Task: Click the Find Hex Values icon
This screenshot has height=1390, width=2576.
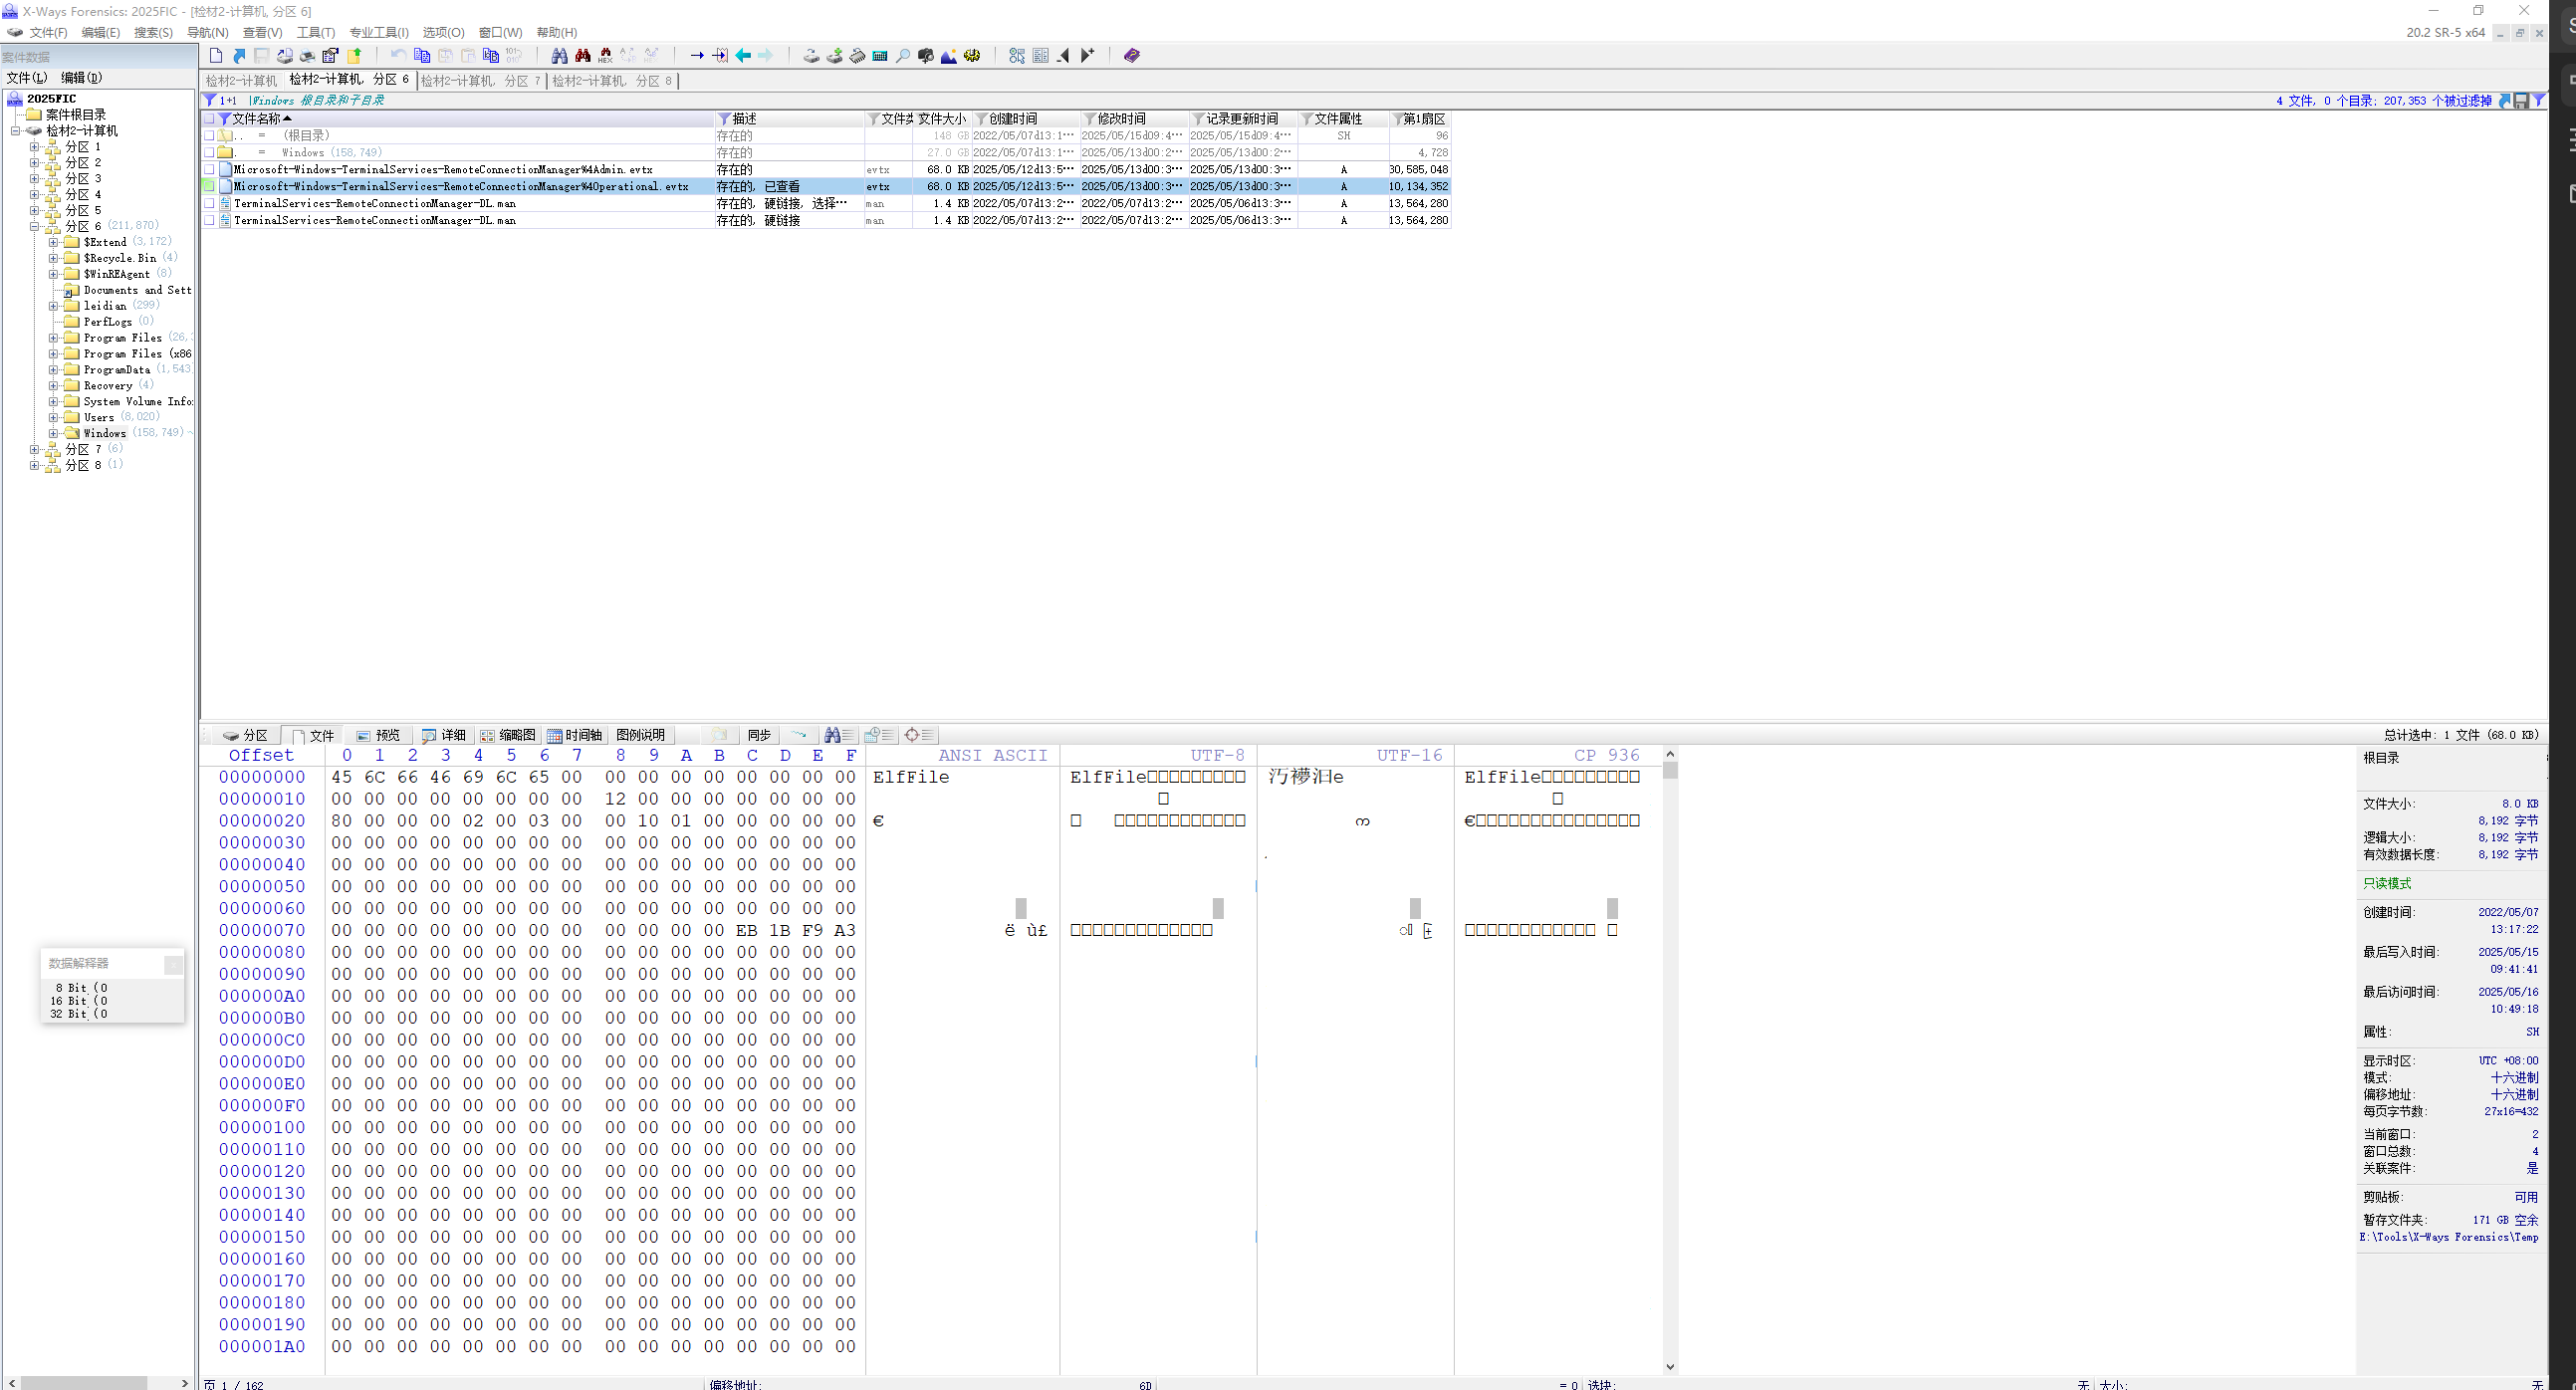Action: coord(606,56)
